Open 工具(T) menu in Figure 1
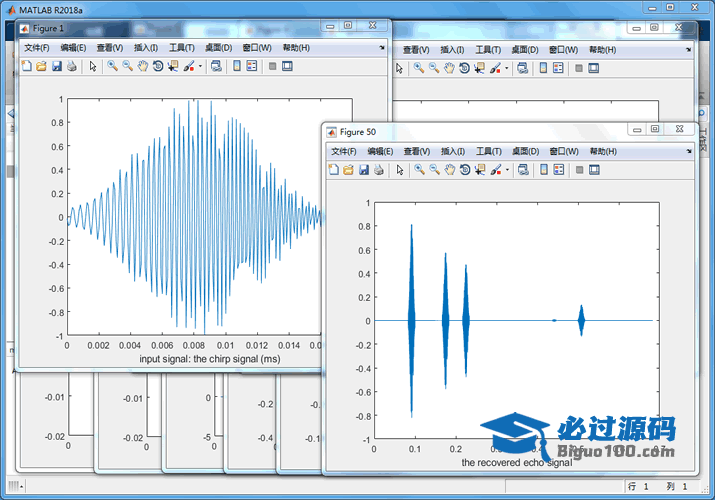This screenshot has height=500, width=715. (182, 48)
